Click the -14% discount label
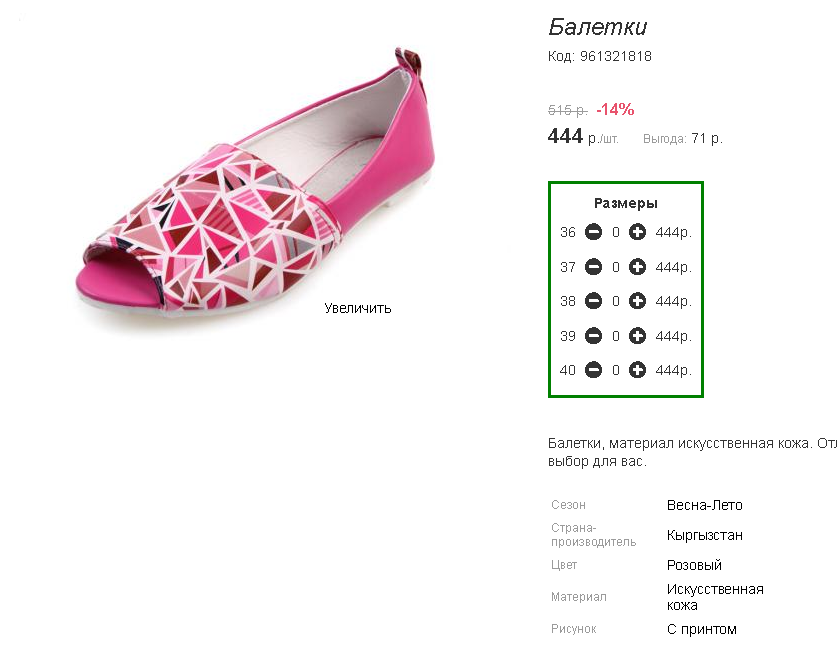This screenshot has width=837, height=658. click(x=615, y=110)
